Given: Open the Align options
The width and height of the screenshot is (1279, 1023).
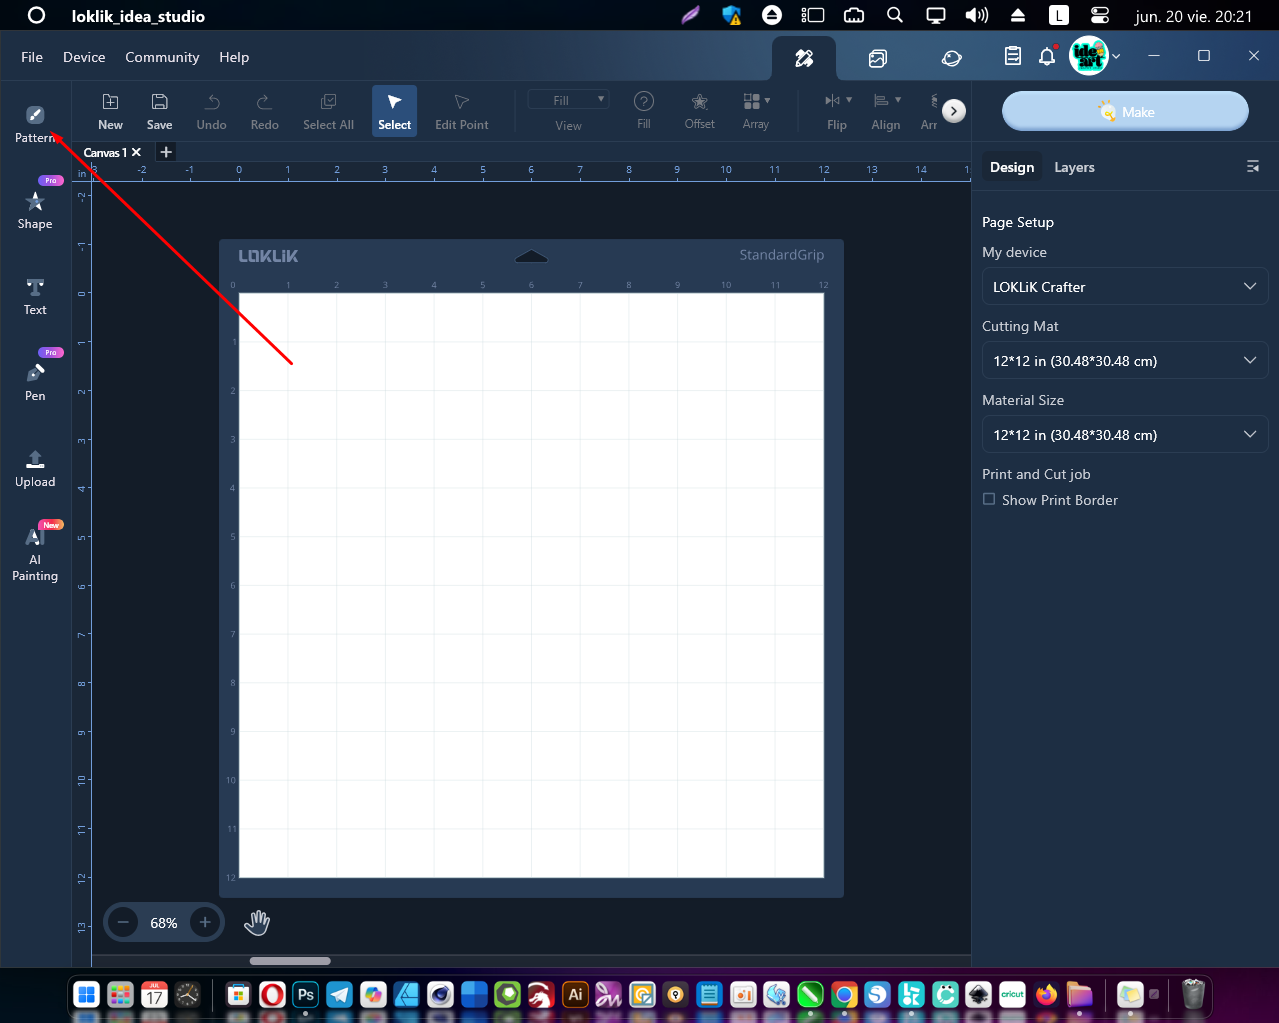Looking at the screenshot, I should click(885, 111).
